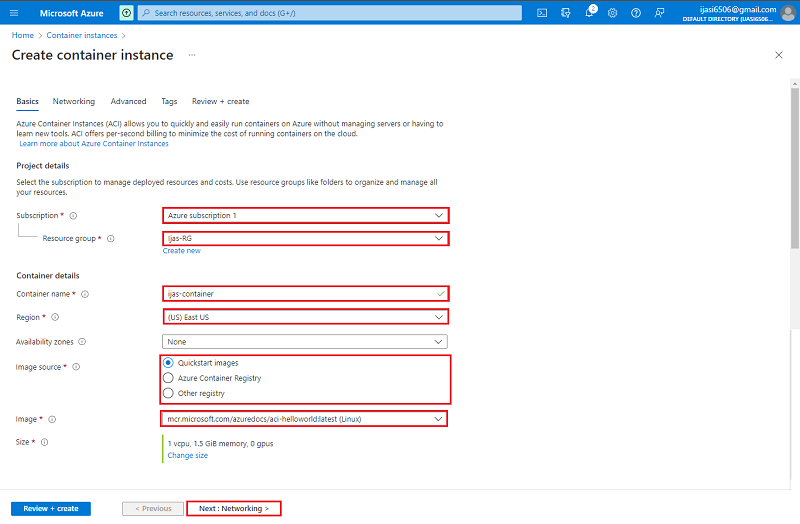The image size is (800, 524).
Task: Focus the search resources box
Action: [330, 13]
